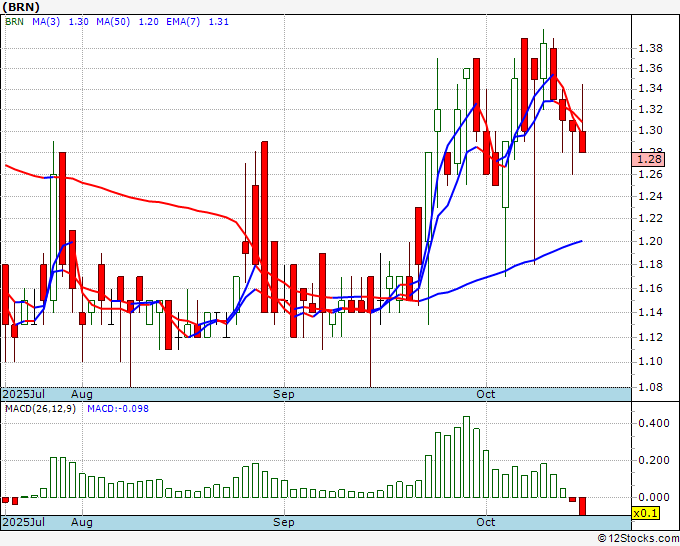Click Aug on the MACD time axis
680x546 pixels.
point(82,522)
